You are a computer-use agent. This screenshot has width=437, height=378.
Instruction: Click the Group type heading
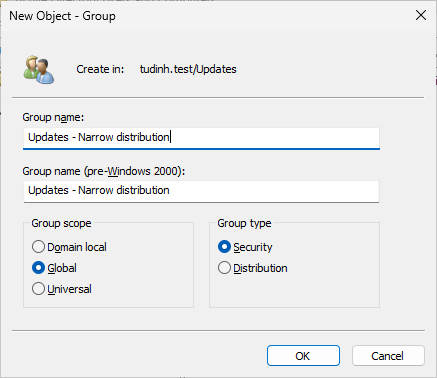[244, 223]
